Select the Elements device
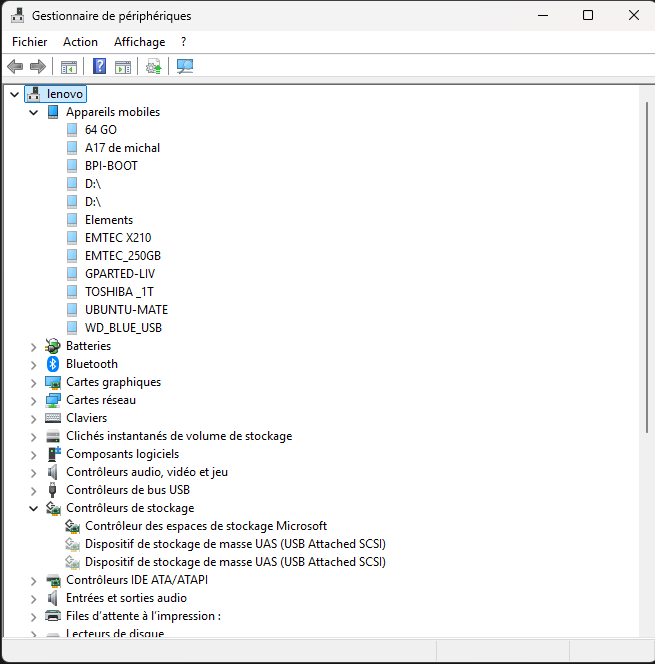Viewport: 655px width, 664px height. tap(109, 220)
